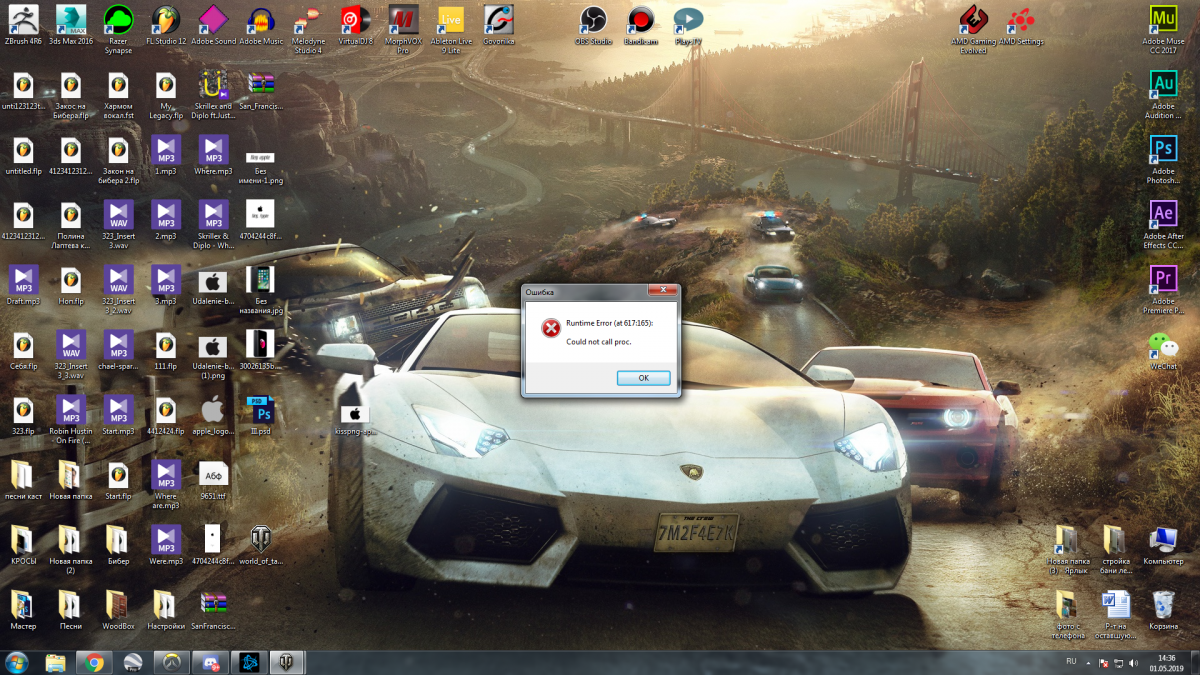Select the WeChat desktop shortcut
Screen dimensions: 1200x675
click(1163, 346)
